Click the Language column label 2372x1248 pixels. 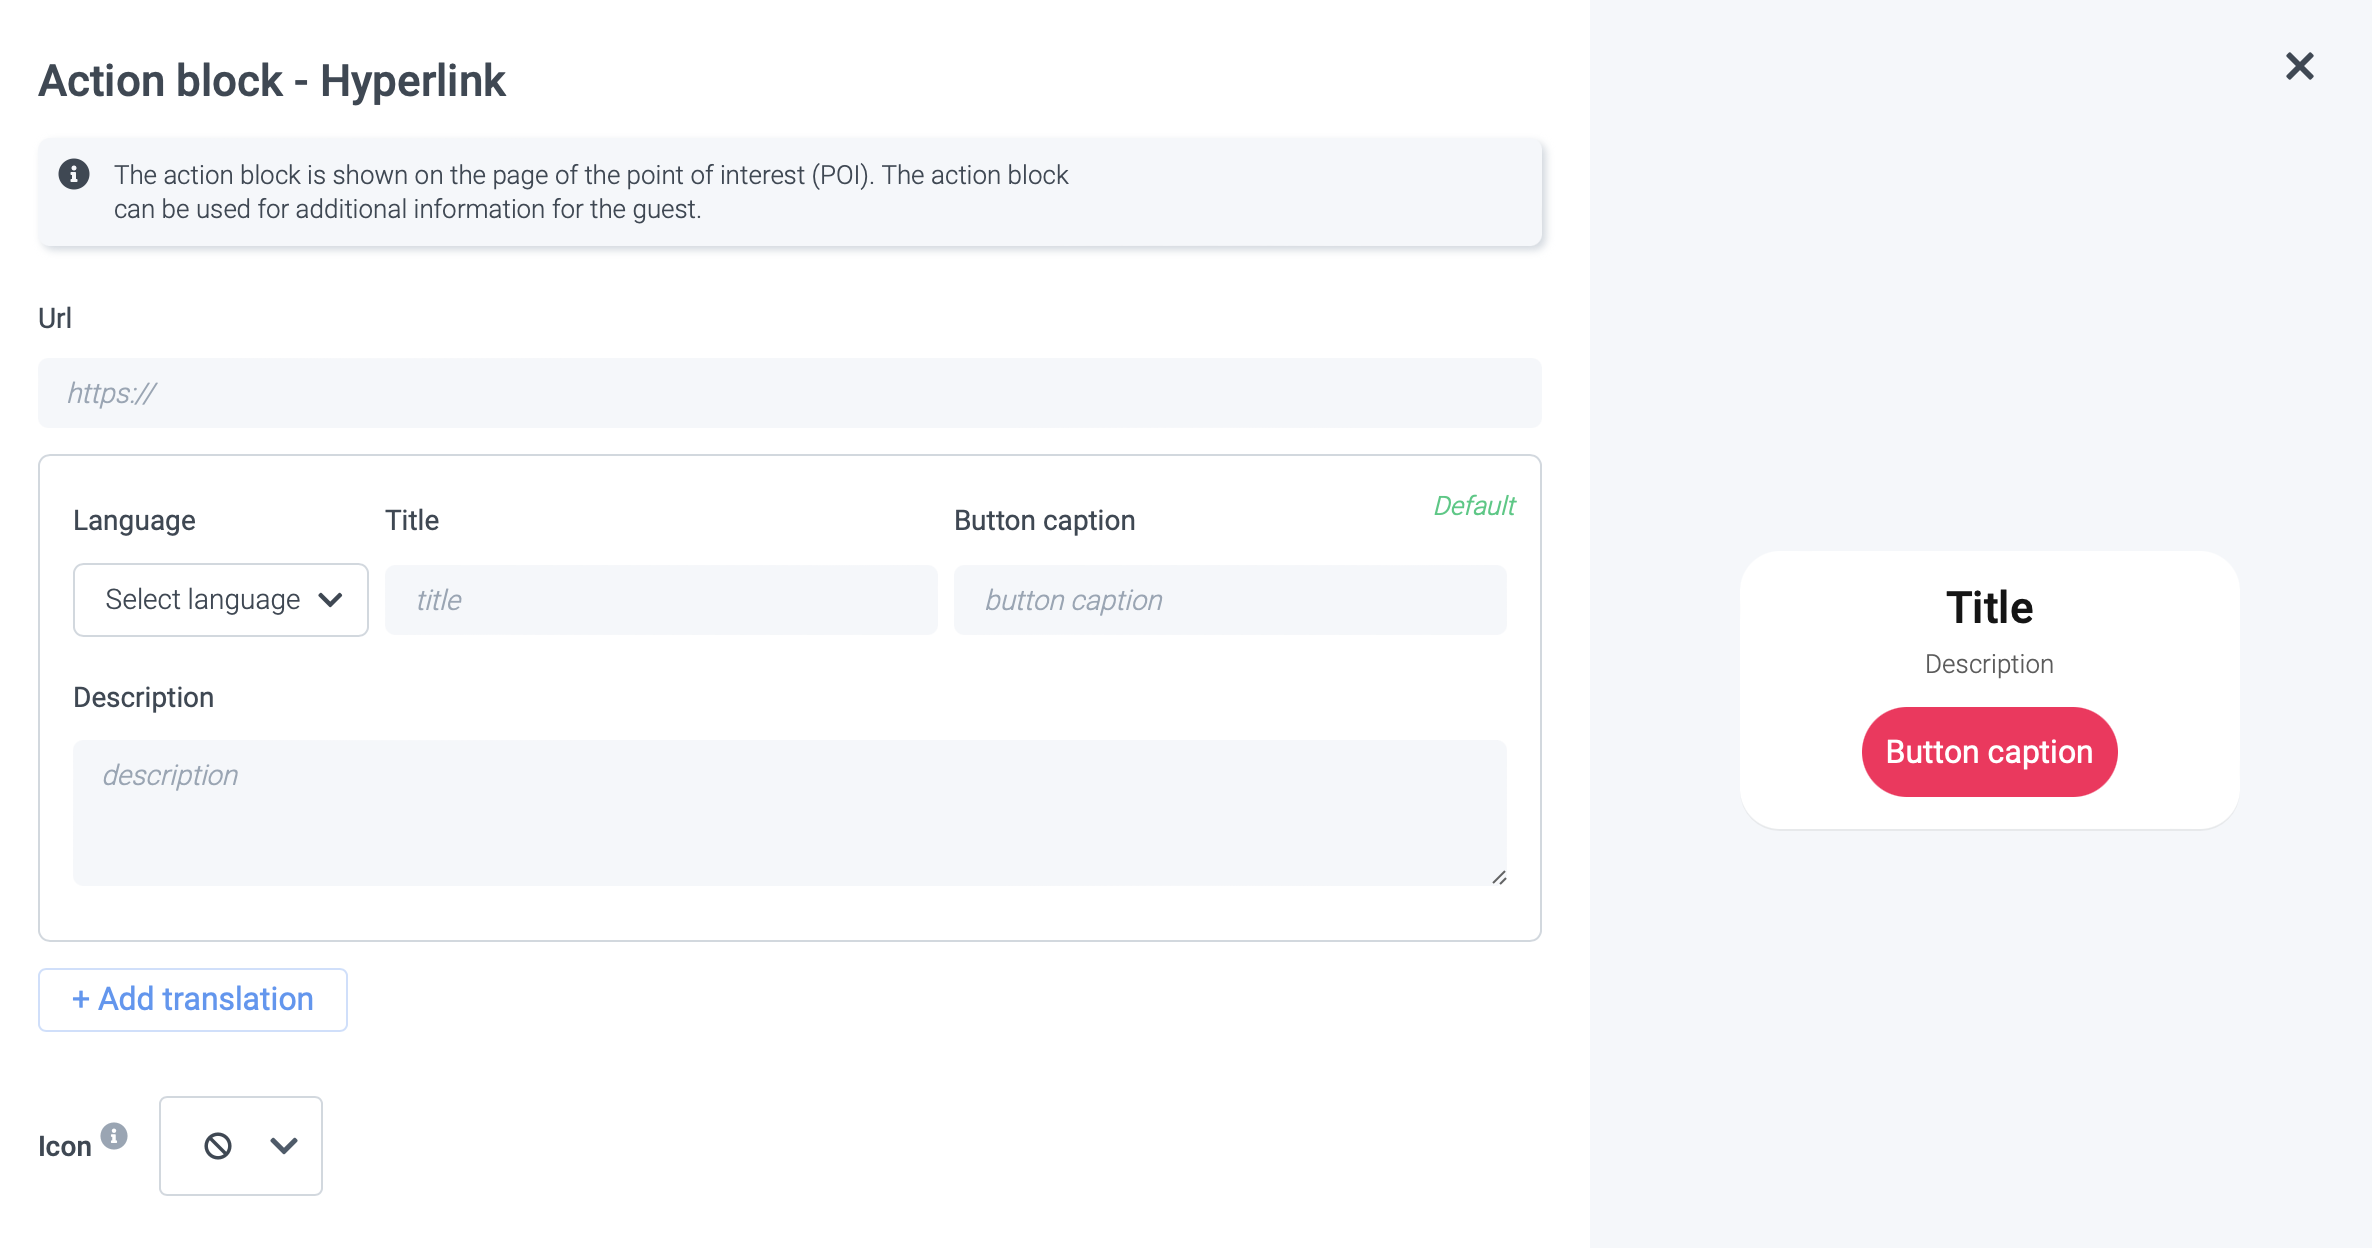click(x=134, y=520)
